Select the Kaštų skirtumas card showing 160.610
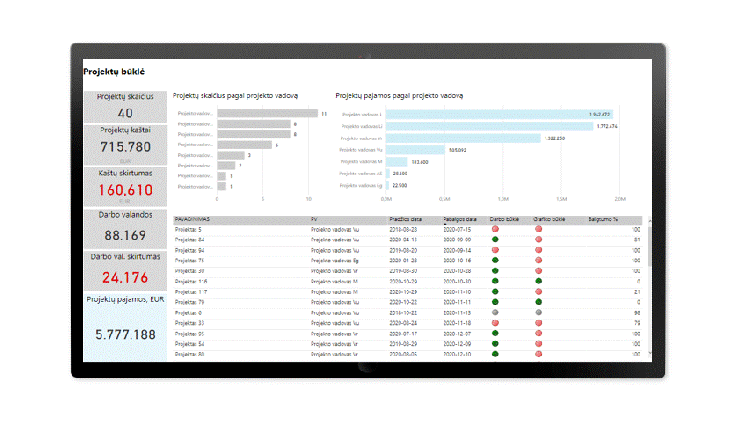750x422 pixels. pos(125,186)
